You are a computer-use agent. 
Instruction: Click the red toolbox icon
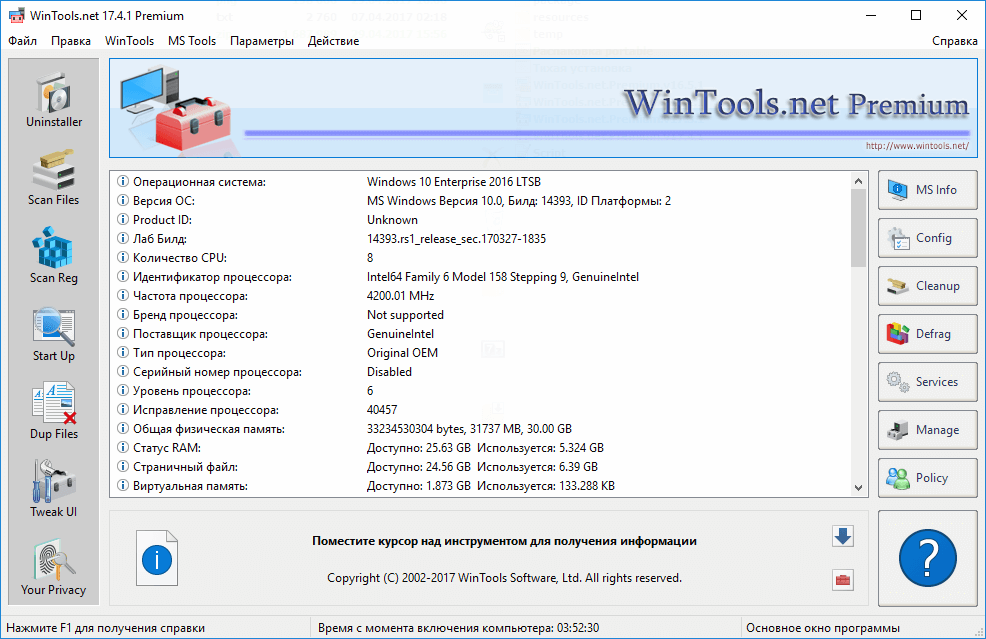(x=842, y=579)
